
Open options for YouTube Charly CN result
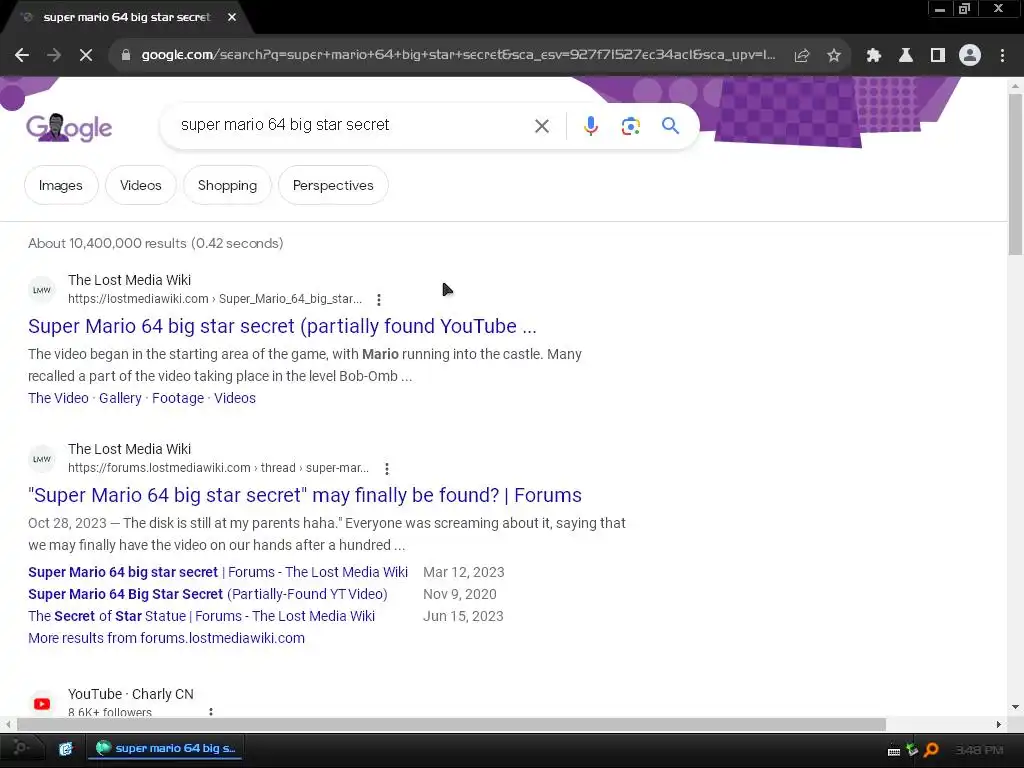pyautogui.click(x=210, y=712)
